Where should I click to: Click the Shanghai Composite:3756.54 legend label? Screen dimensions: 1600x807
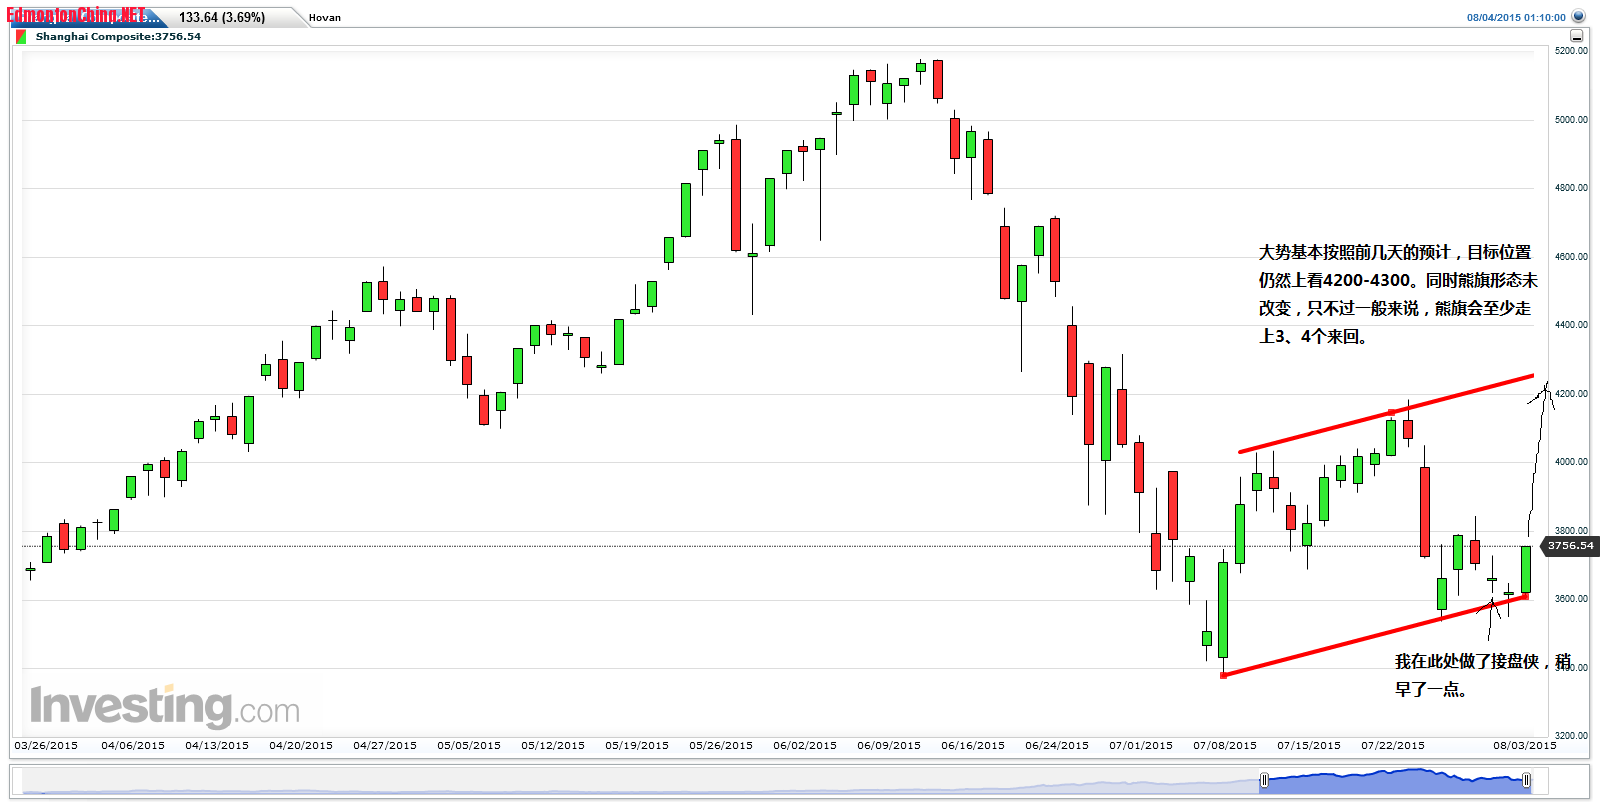(x=118, y=37)
